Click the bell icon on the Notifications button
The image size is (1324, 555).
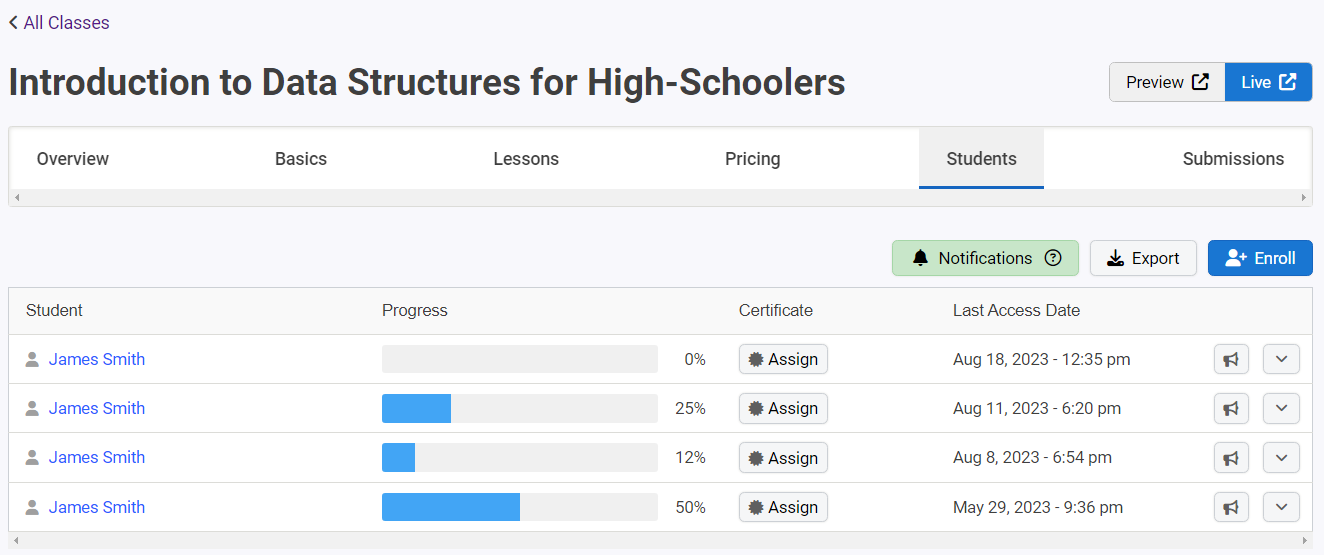click(x=921, y=258)
